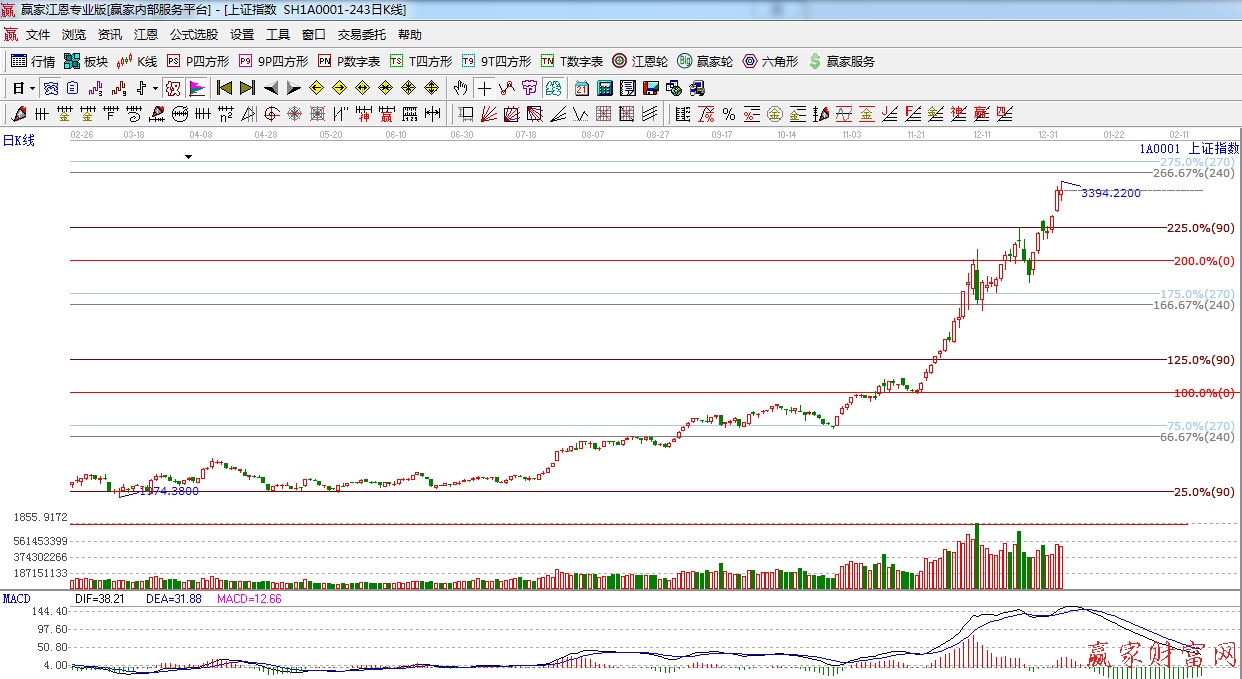Toggle the crosshair cursor button
This screenshot has height=679, width=1242.
pos(484,88)
